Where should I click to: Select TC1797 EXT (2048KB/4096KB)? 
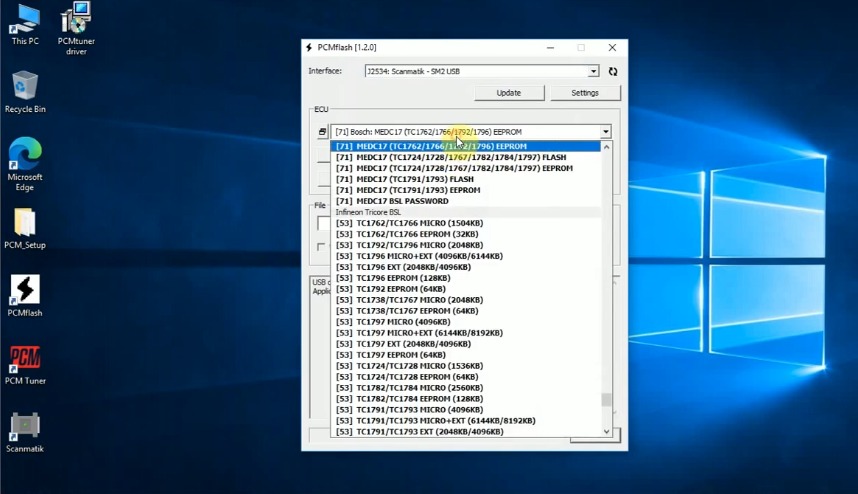pos(465,344)
